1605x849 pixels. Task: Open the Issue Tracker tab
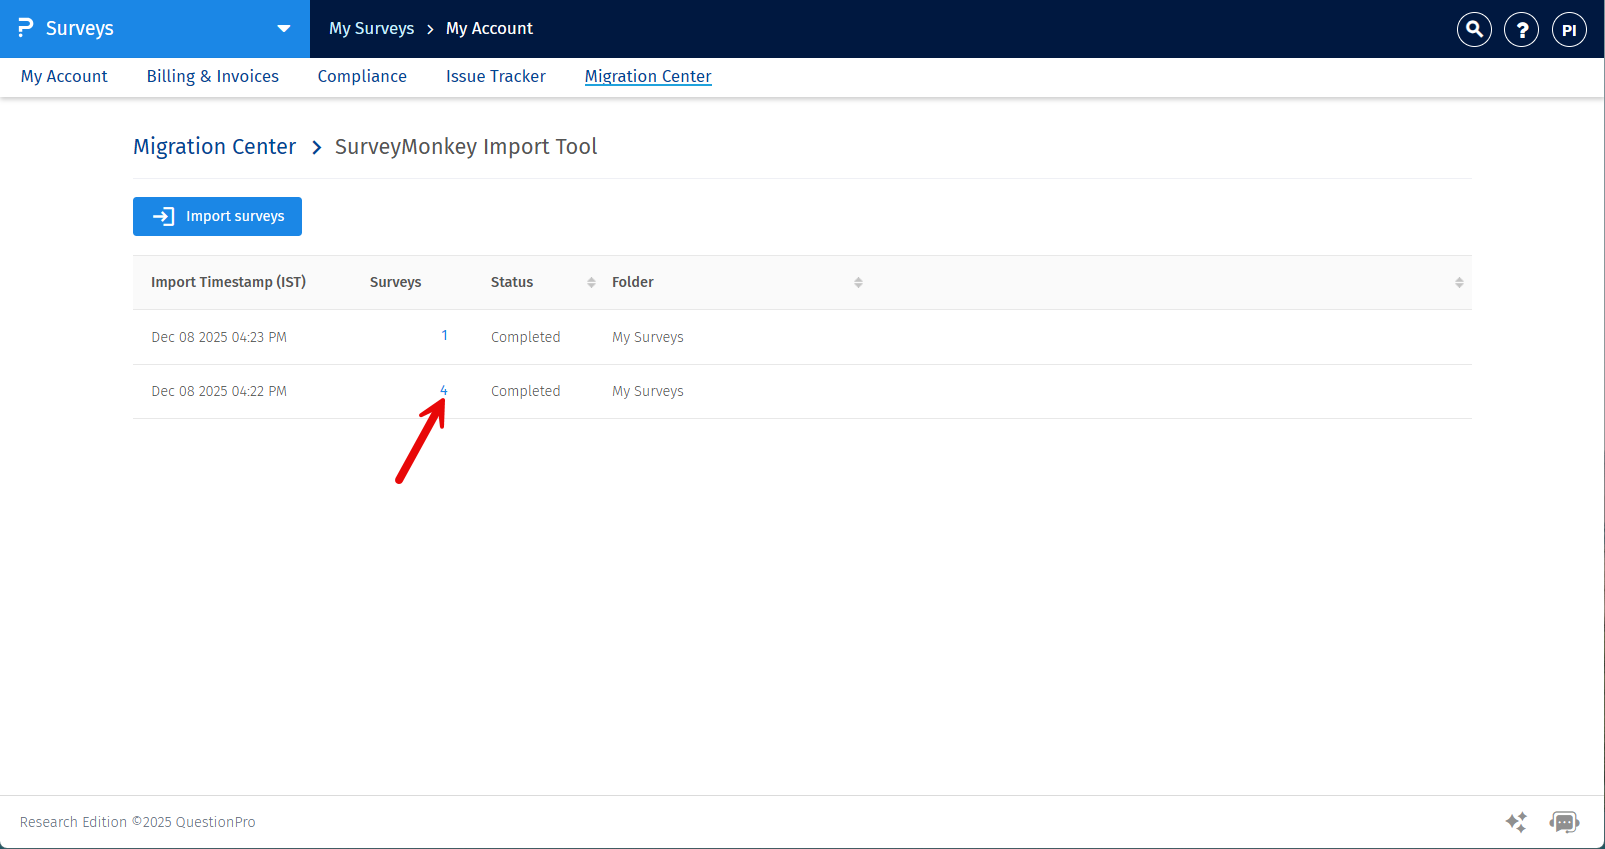tap(496, 76)
